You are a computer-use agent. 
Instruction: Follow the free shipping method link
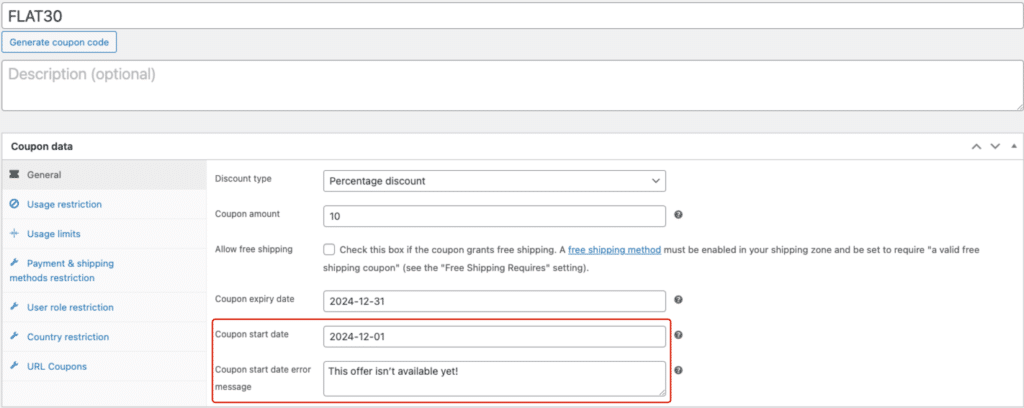click(615, 249)
